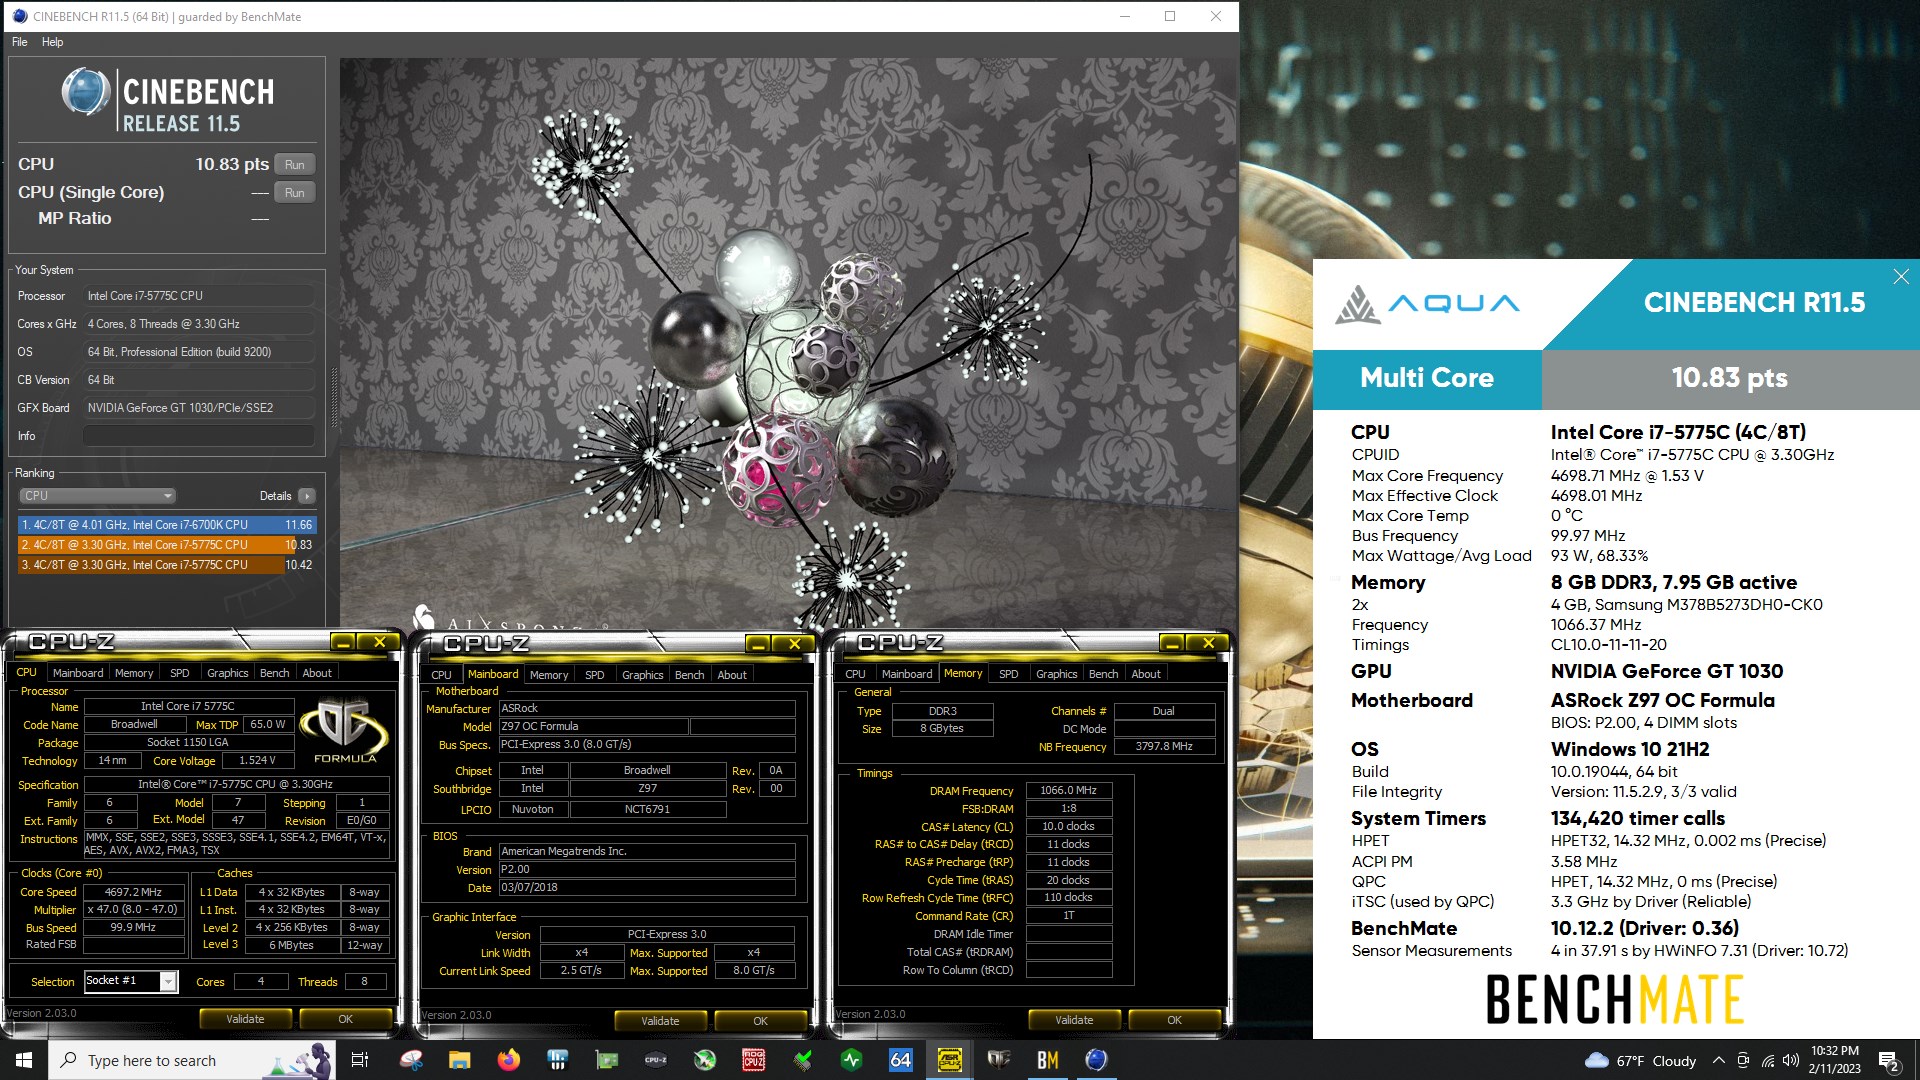This screenshot has height=1080, width=1920.
Task: Click Validate in right CPU-Z window
Action: [1074, 1020]
